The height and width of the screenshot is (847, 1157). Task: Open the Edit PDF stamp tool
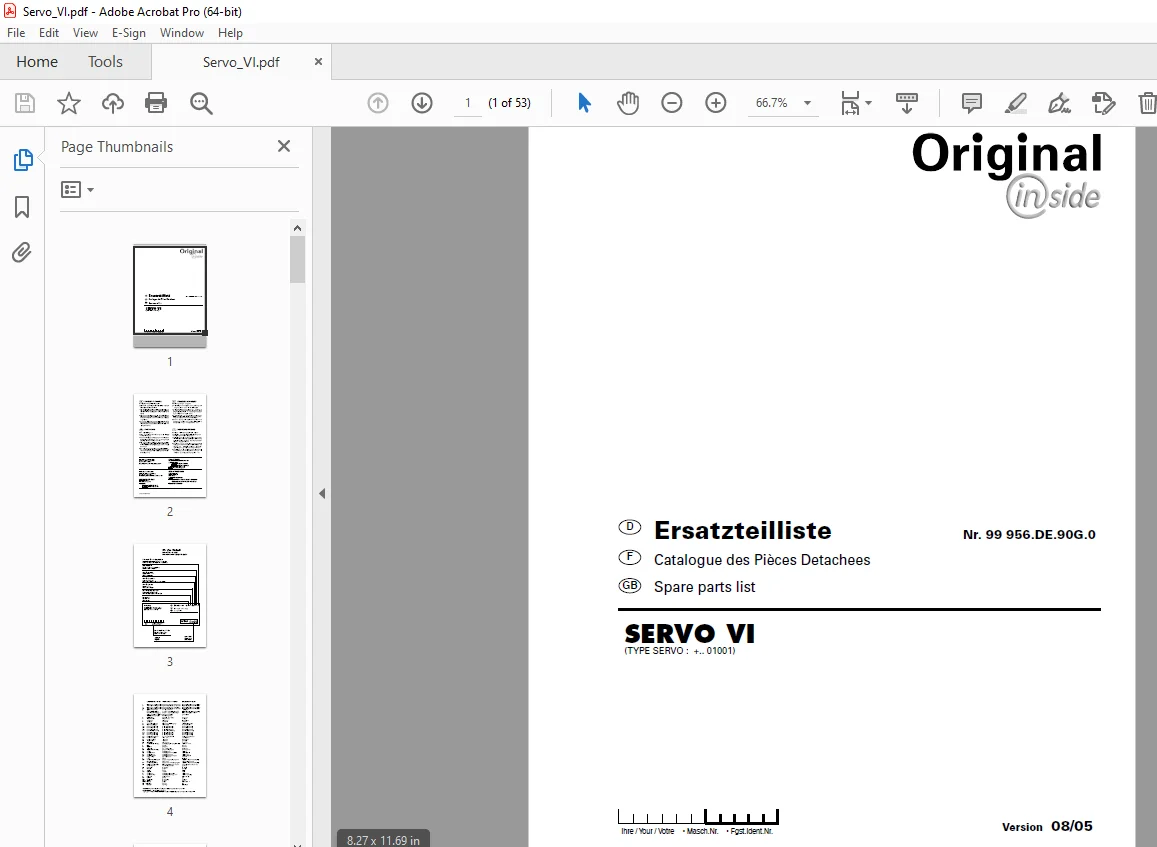(x=1103, y=103)
